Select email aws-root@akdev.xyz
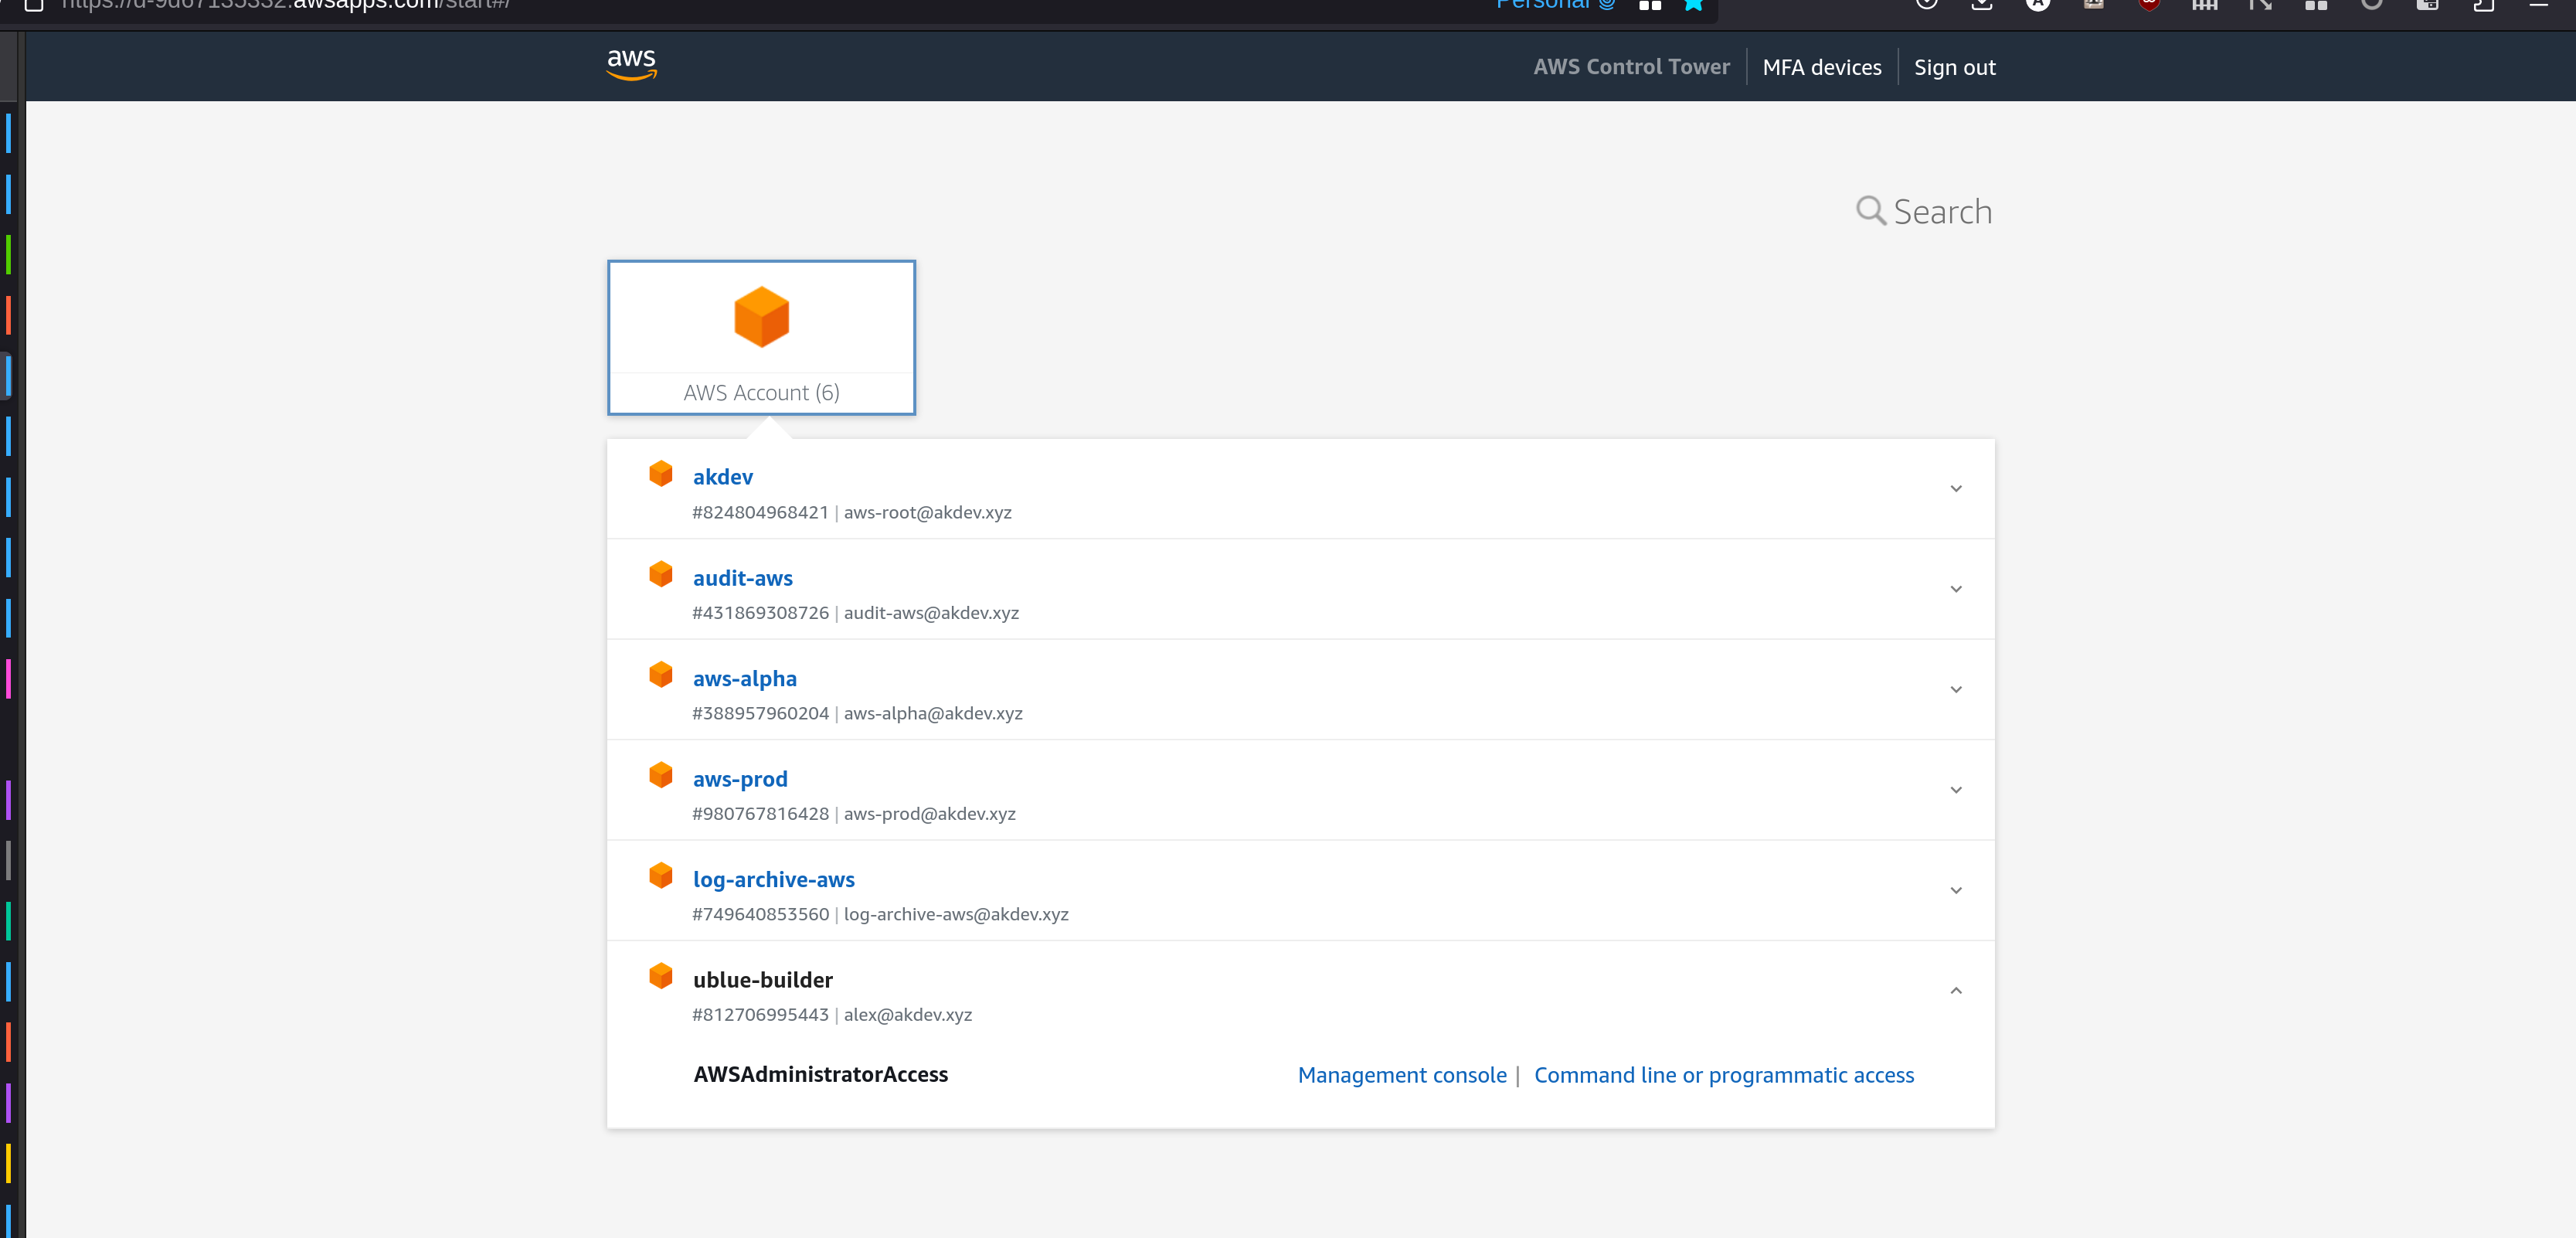The height and width of the screenshot is (1238, 2576). (x=927, y=512)
